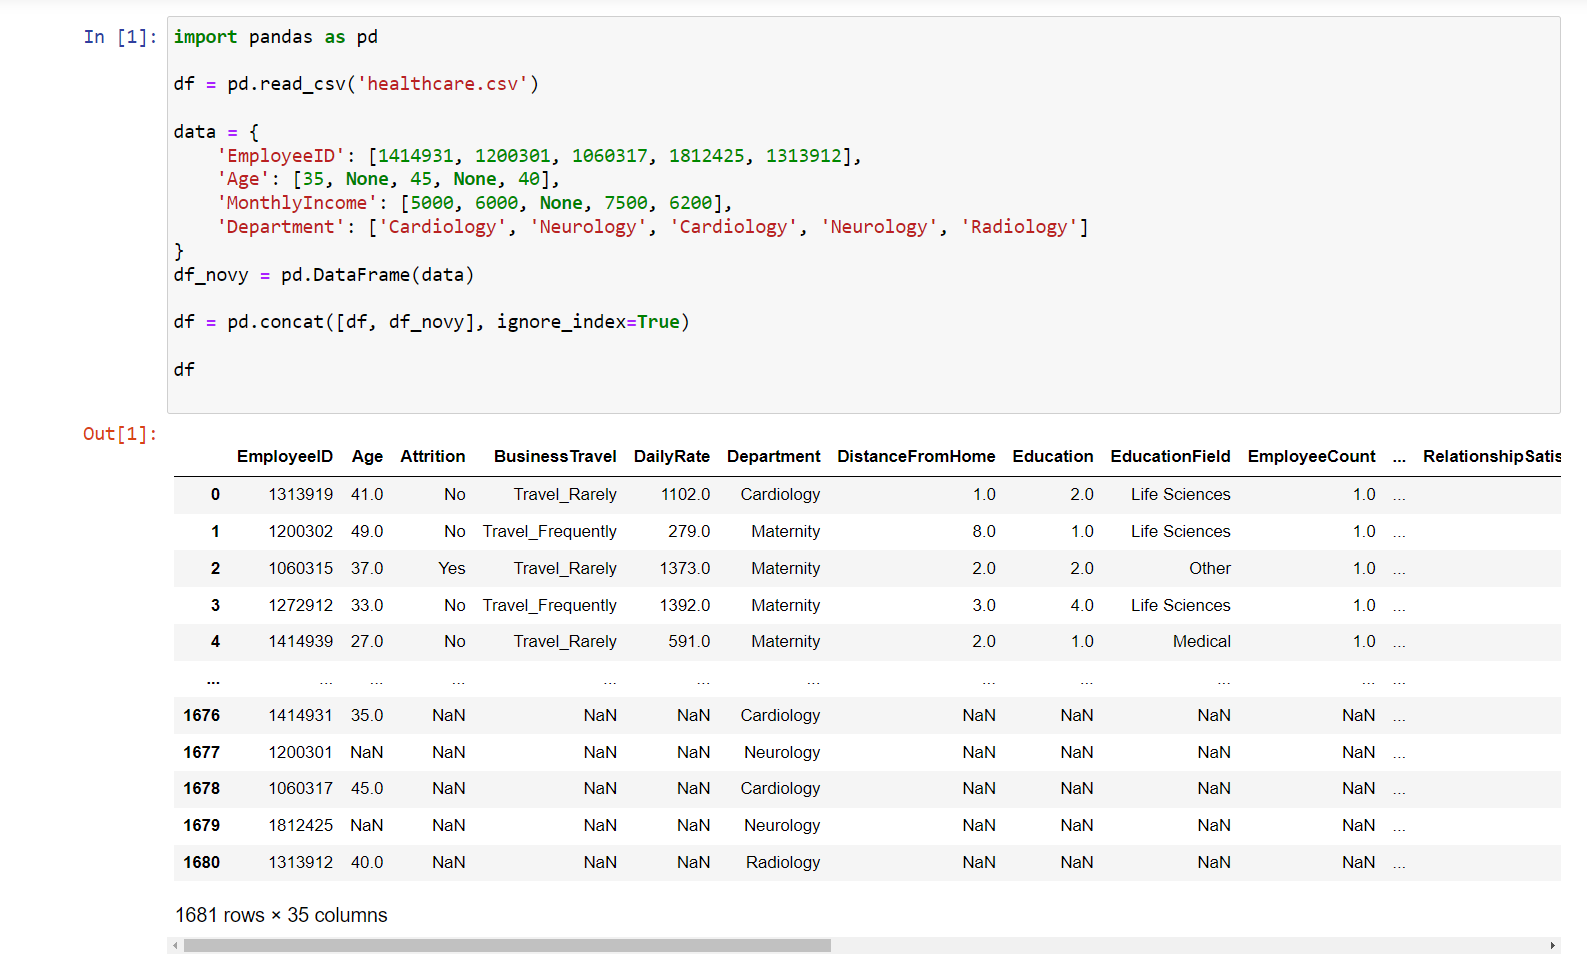Viewport: 1587px width, 957px height.
Task: Click EmployeeID cell 1272912
Action: [x=301, y=605]
